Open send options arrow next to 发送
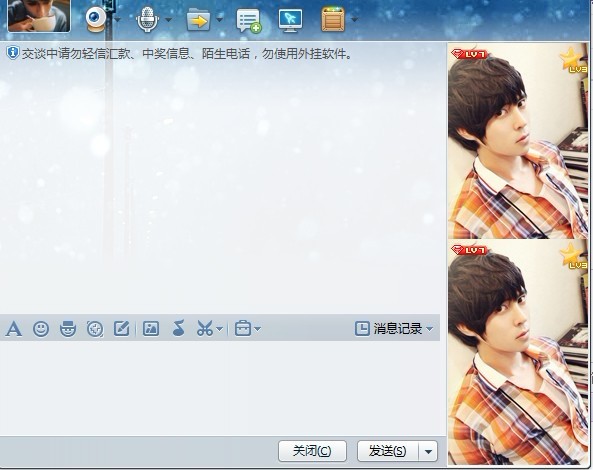The width and height of the screenshot is (593, 470). 428,451
